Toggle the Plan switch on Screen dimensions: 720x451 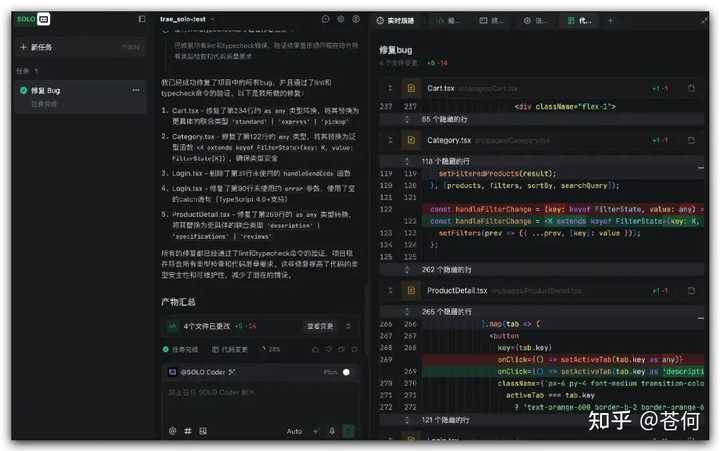coord(346,372)
